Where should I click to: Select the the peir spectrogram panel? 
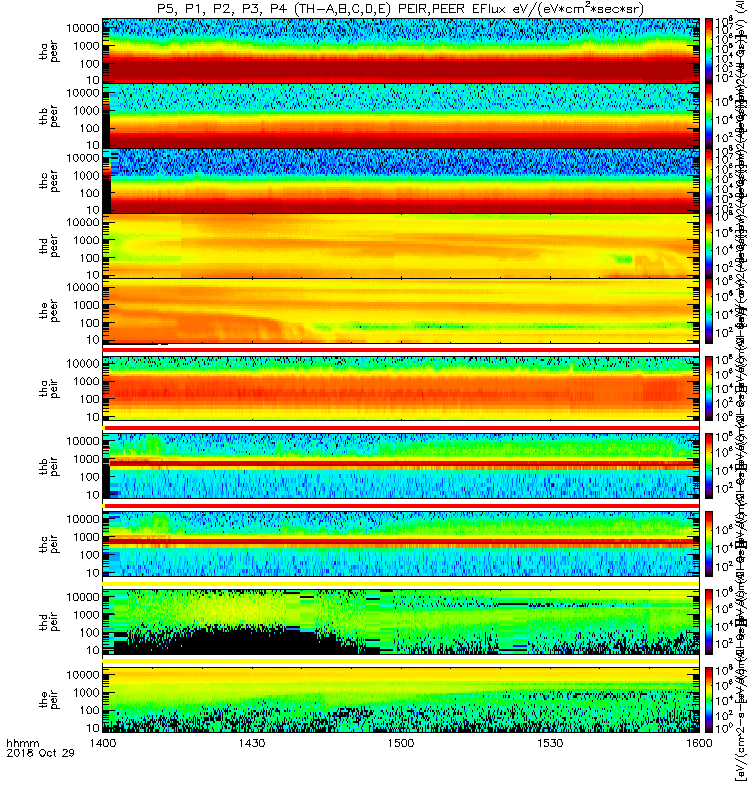pos(401,699)
